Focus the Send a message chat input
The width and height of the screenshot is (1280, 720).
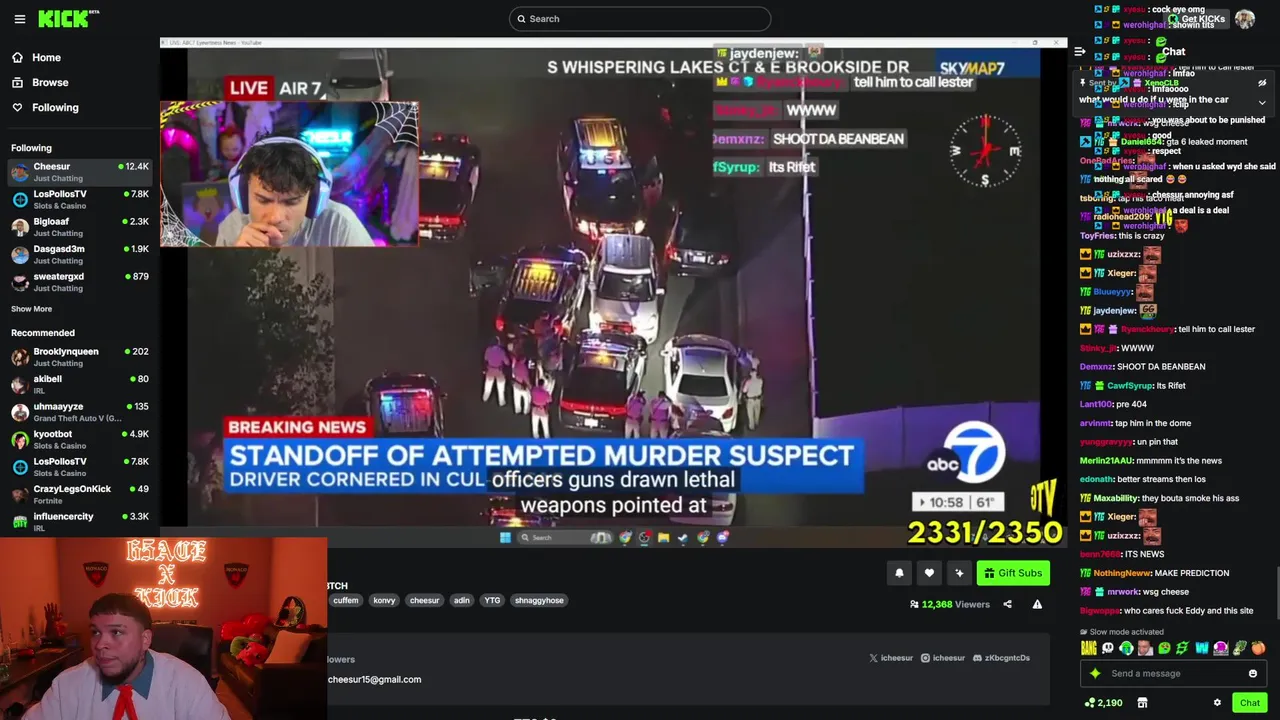(1172, 673)
